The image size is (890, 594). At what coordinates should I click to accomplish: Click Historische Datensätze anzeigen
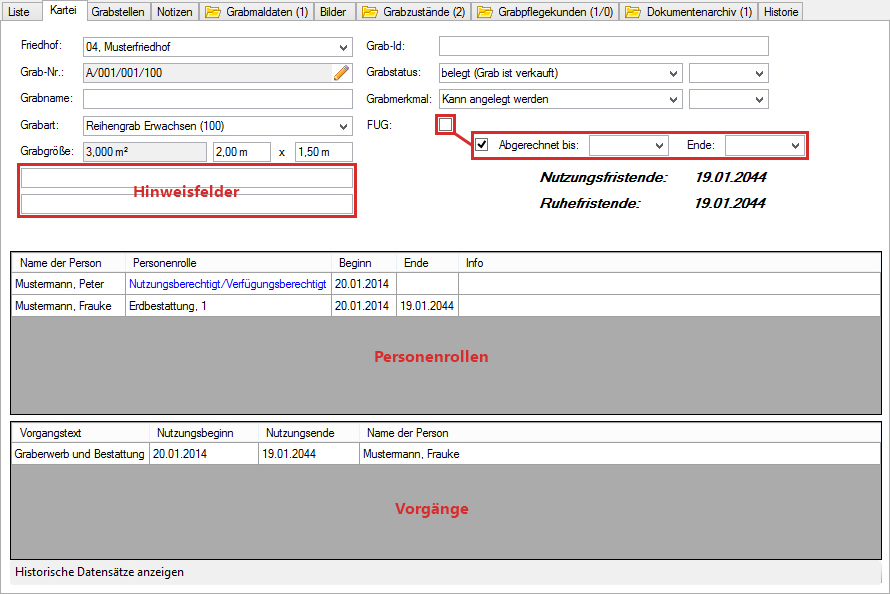coord(99,573)
